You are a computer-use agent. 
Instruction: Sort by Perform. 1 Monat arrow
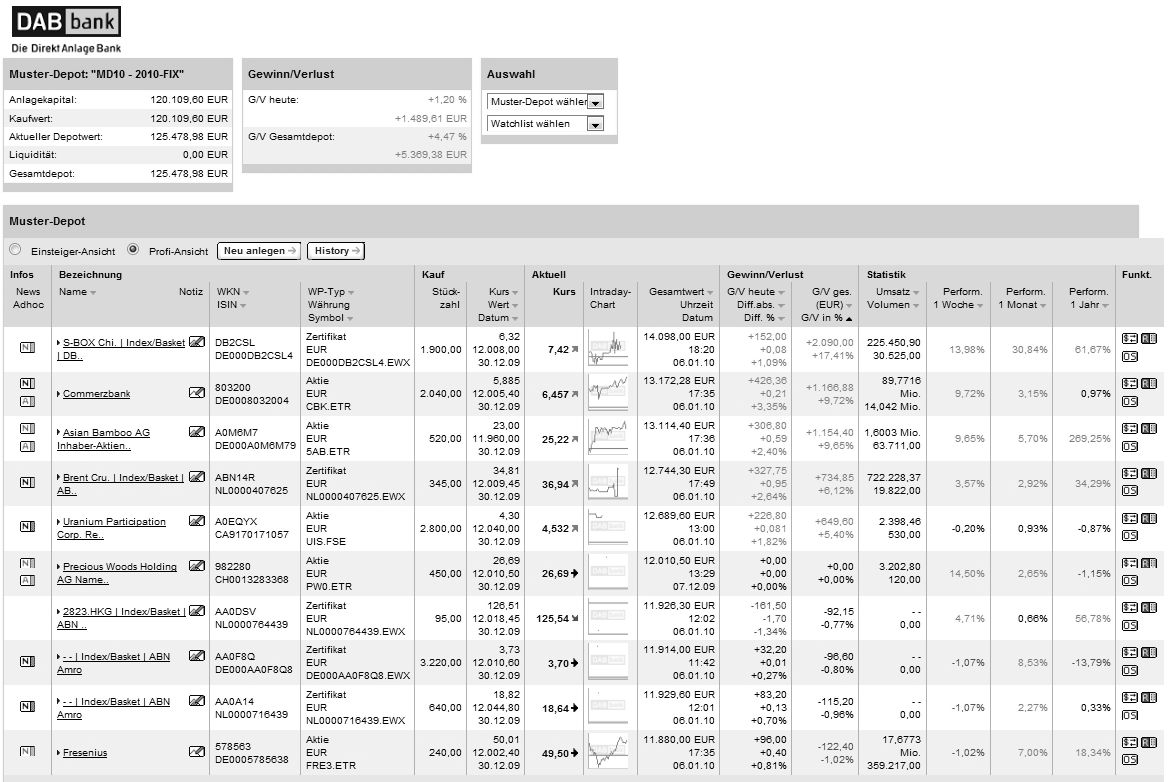point(1043,306)
